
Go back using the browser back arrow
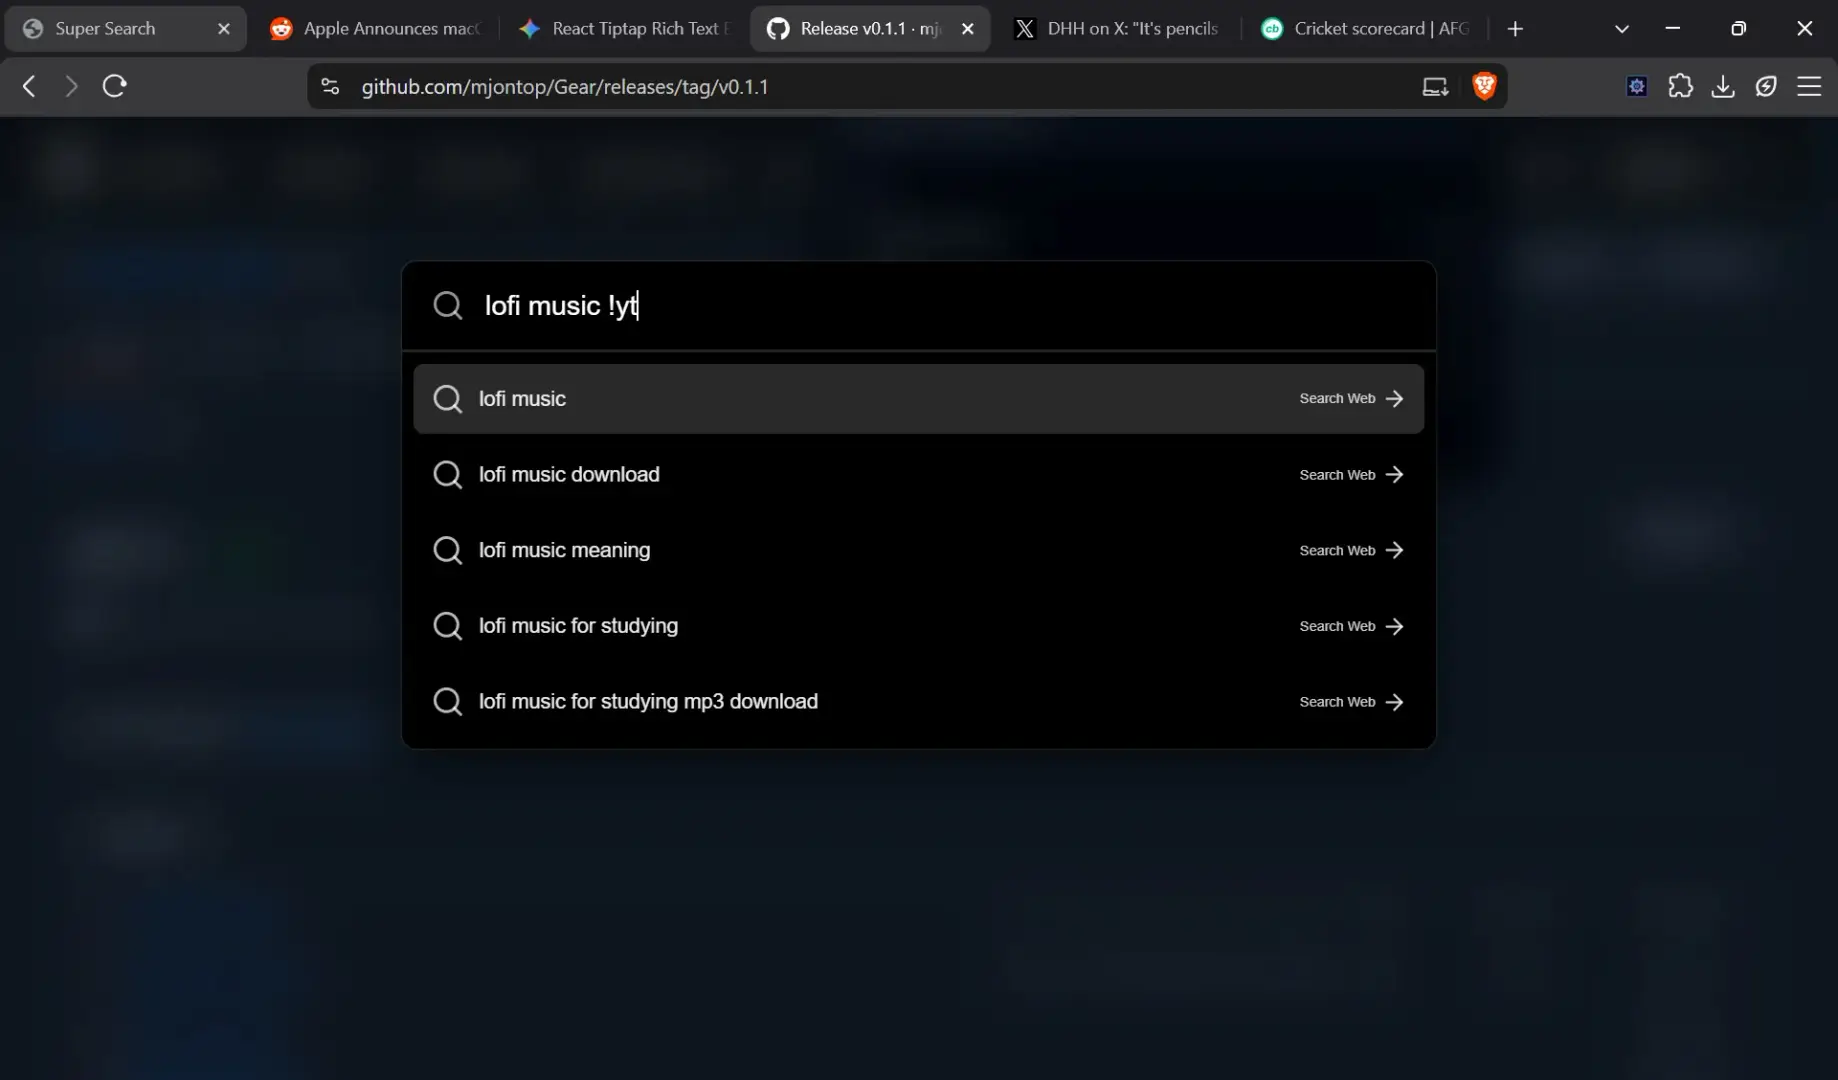click(x=29, y=87)
